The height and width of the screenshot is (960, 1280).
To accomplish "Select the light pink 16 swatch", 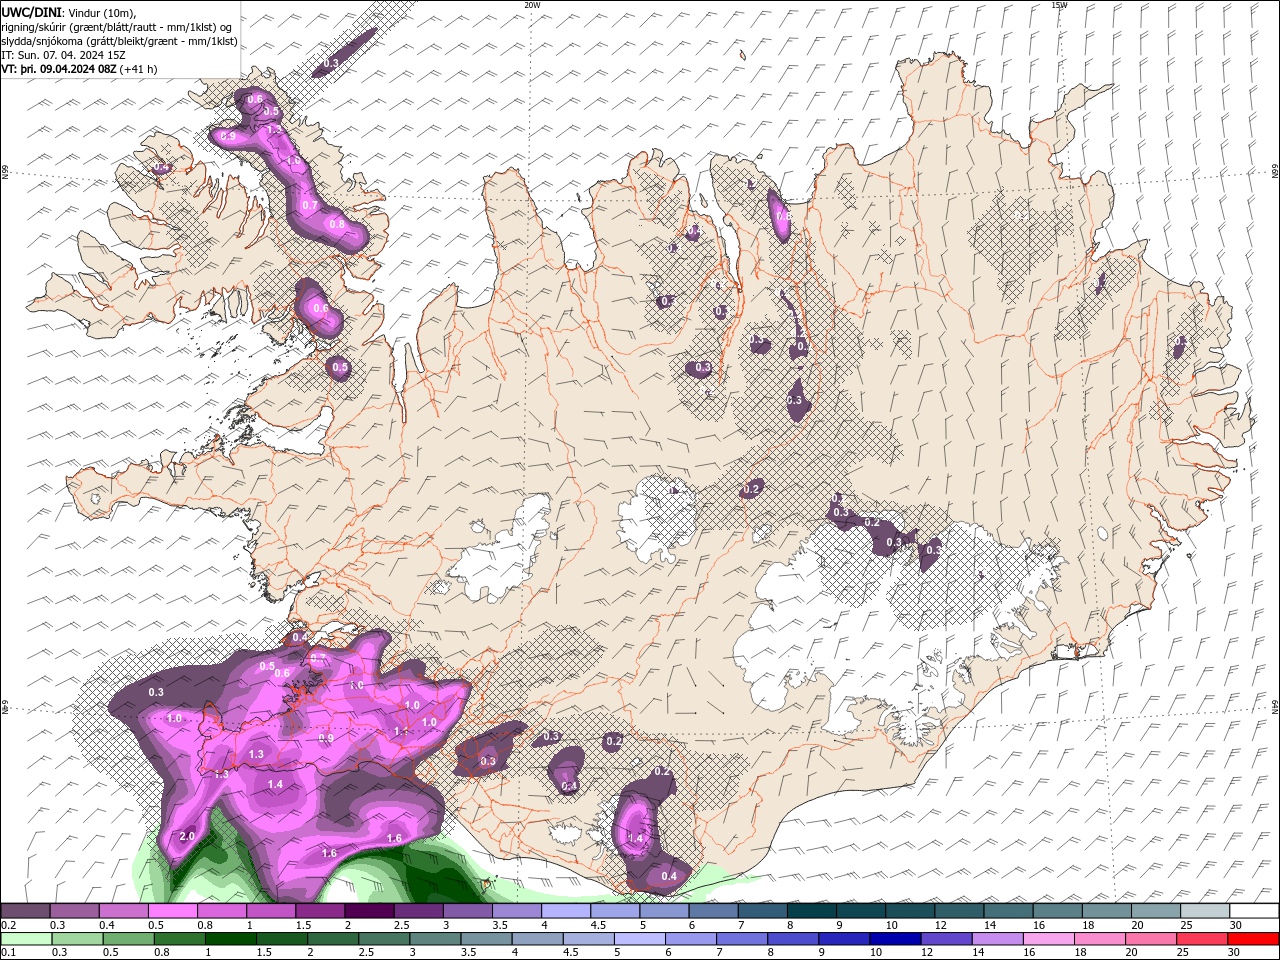I will click(x=1051, y=939).
